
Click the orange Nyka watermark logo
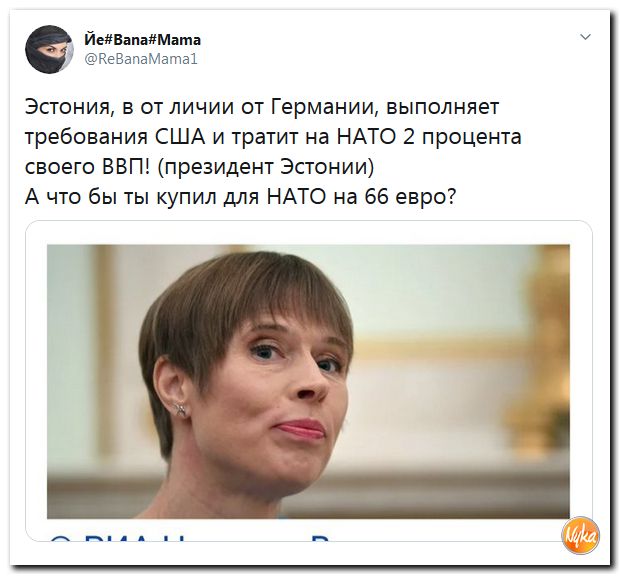(x=580, y=536)
